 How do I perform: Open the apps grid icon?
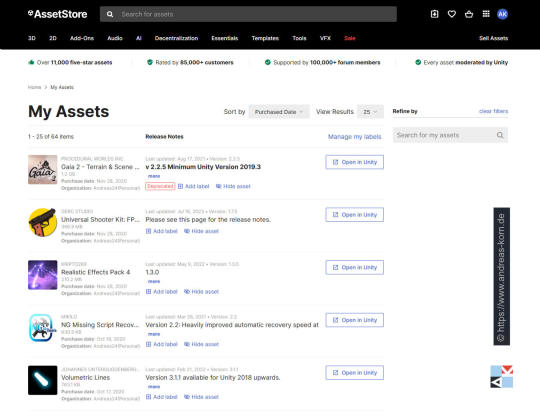tap(486, 14)
